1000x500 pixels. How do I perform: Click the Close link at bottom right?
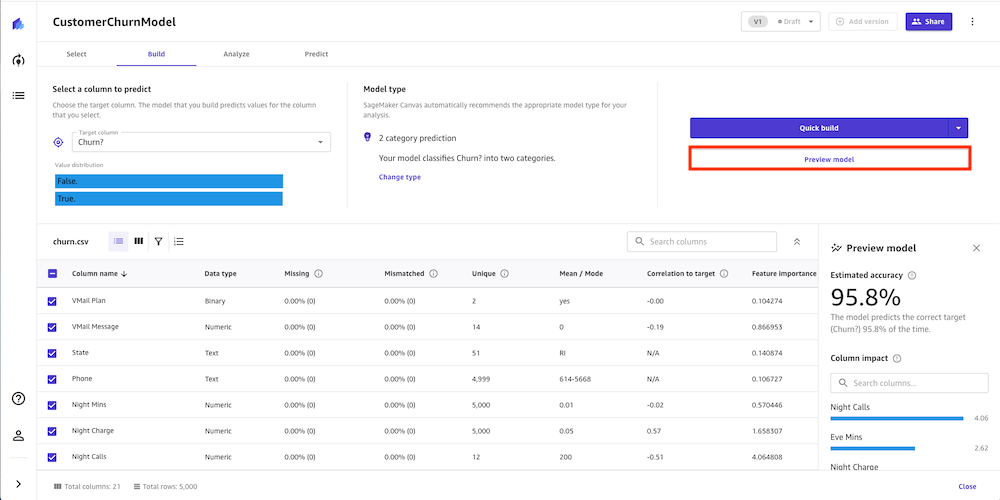(x=967, y=487)
